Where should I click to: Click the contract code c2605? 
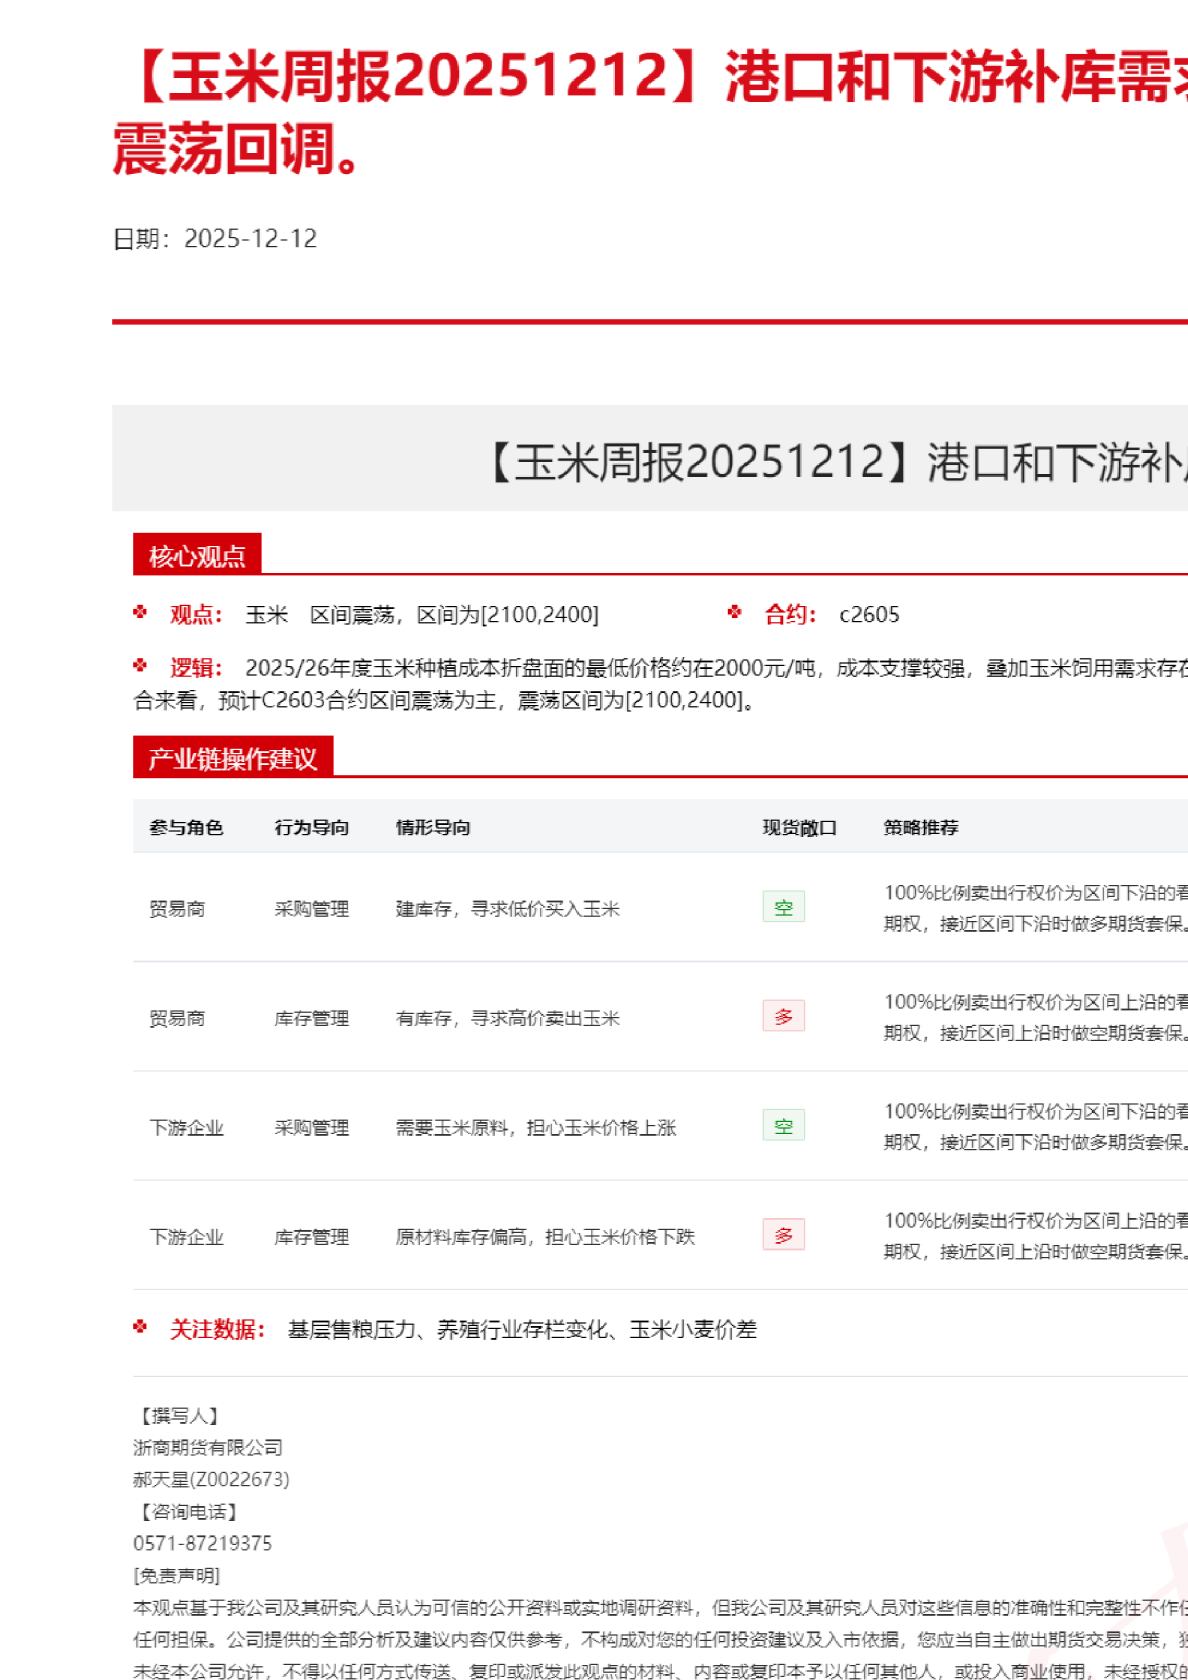point(869,615)
